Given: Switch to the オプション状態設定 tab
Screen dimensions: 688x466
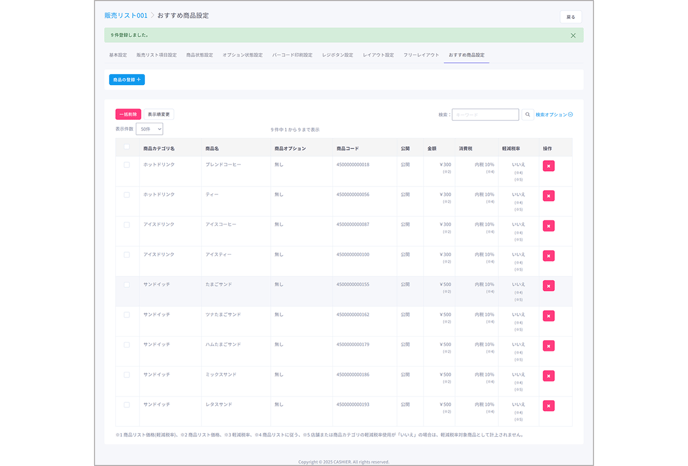Looking at the screenshot, I should tap(243, 55).
